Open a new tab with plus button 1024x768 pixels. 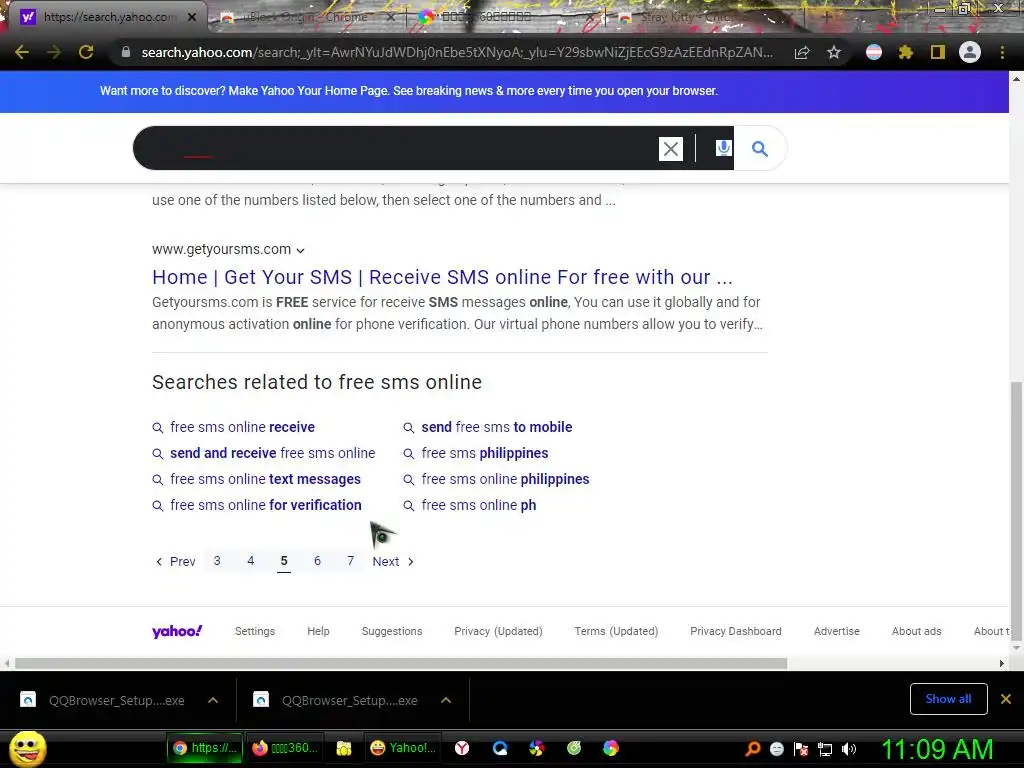pos(826,17)
